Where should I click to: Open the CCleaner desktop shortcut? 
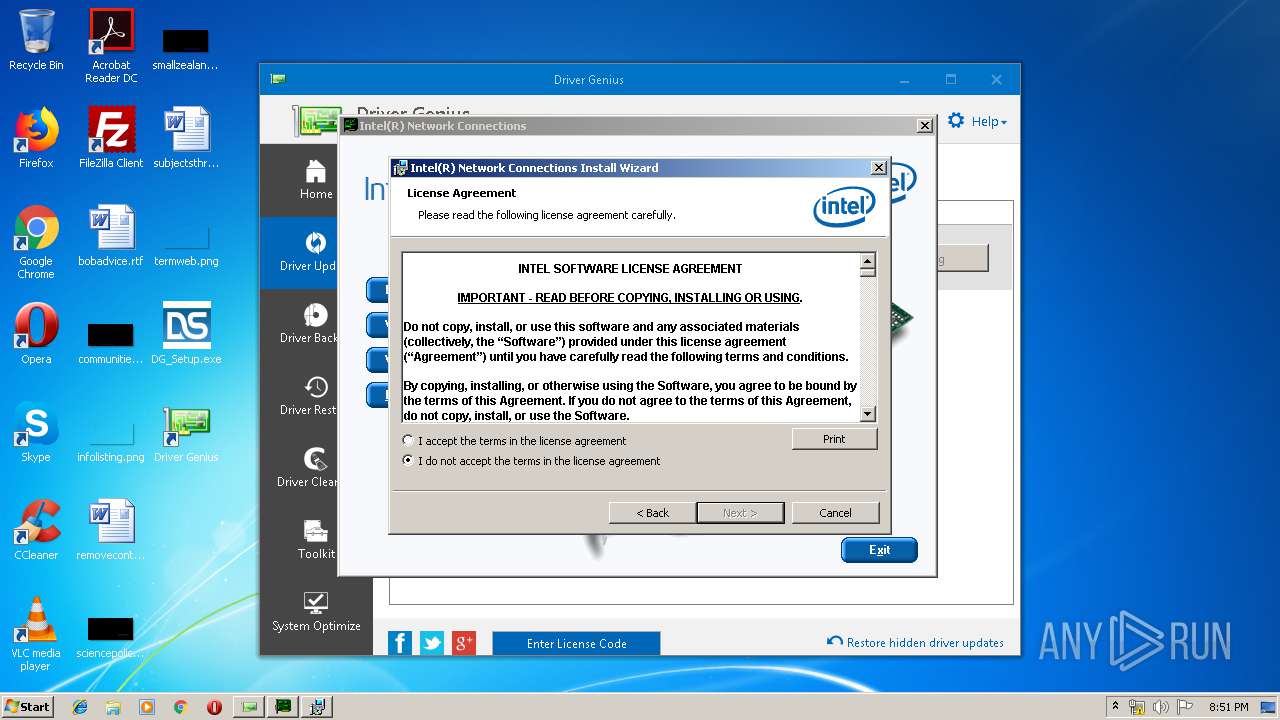(x=36, y=530)
